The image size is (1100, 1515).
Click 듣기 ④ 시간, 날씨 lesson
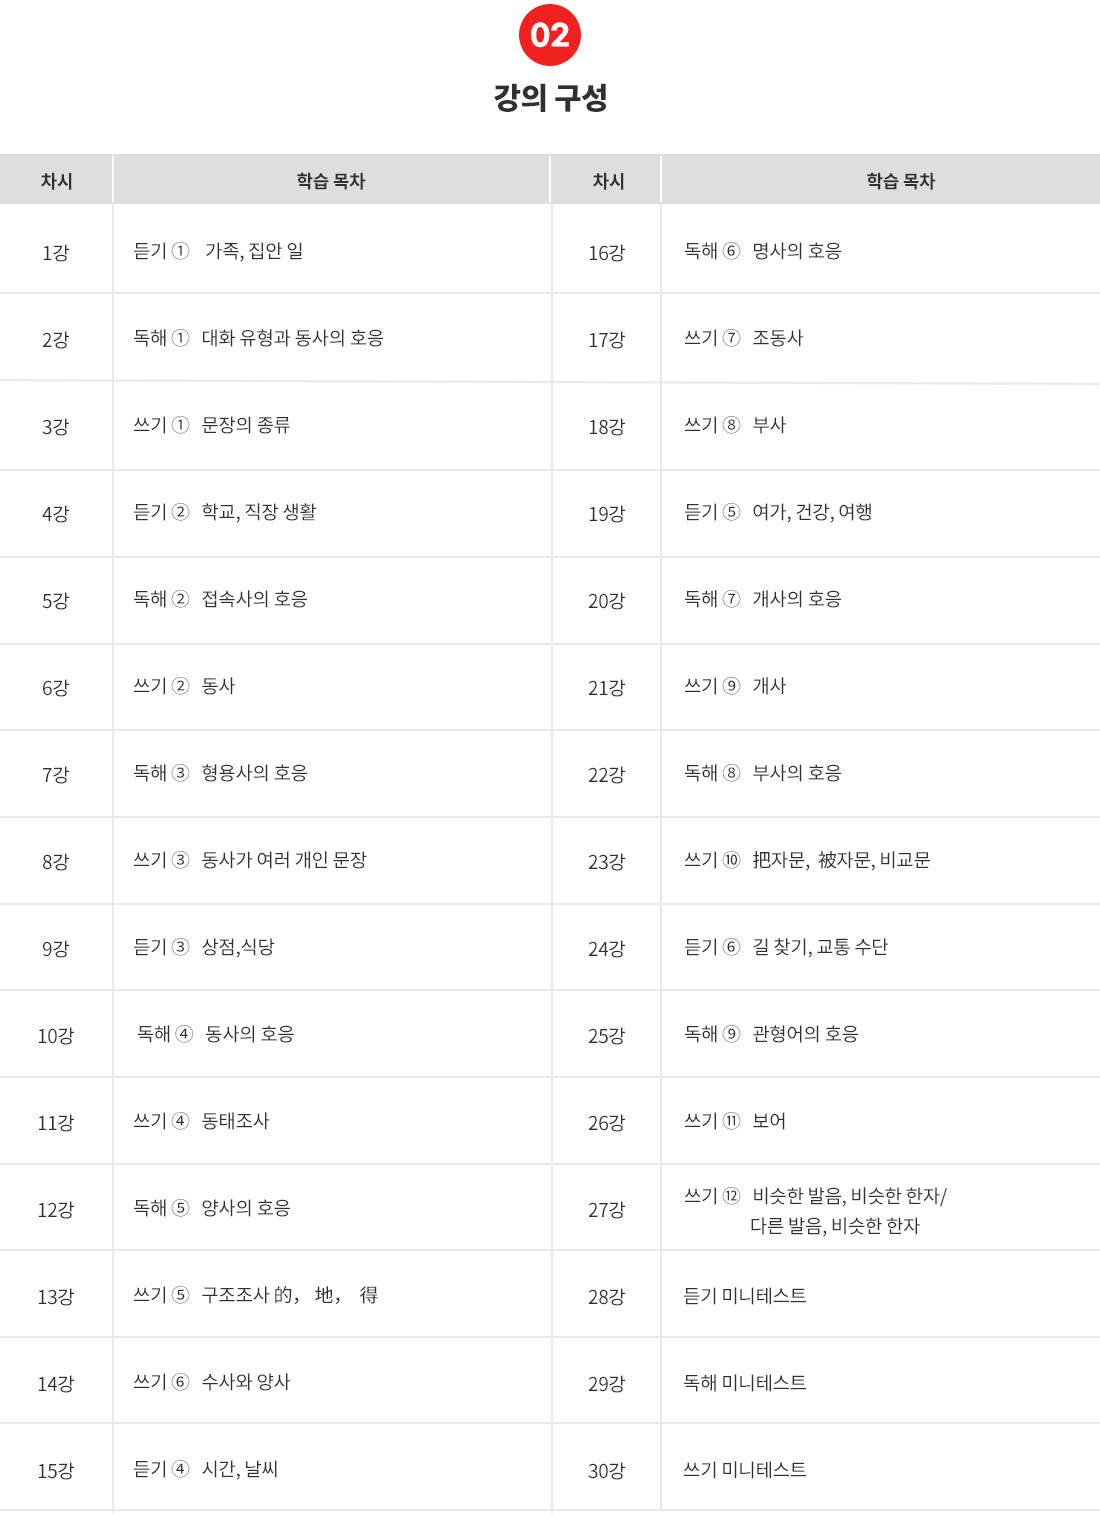tap(206, 1469)
